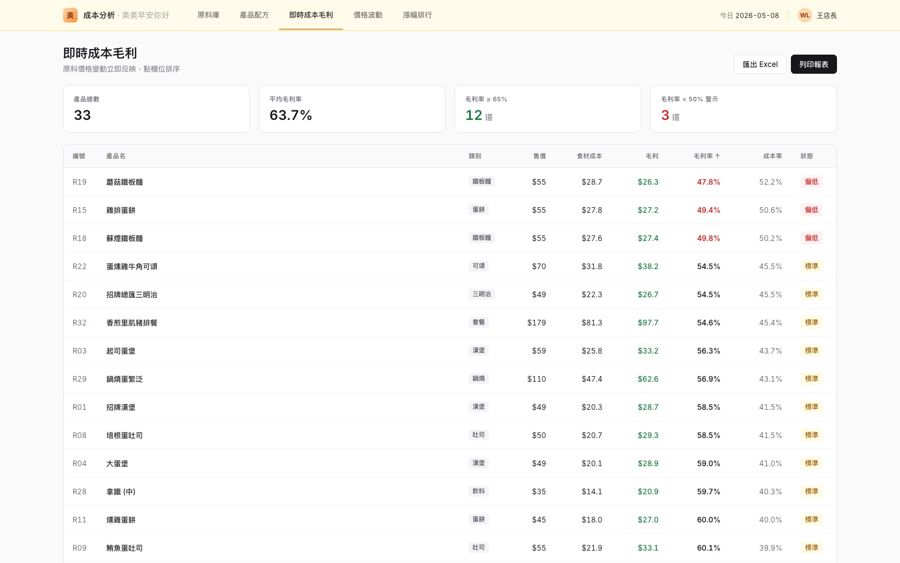
Task: Click the 套餐 category tag in row R32
Action: pyautogui.click(x=479, y=322)
